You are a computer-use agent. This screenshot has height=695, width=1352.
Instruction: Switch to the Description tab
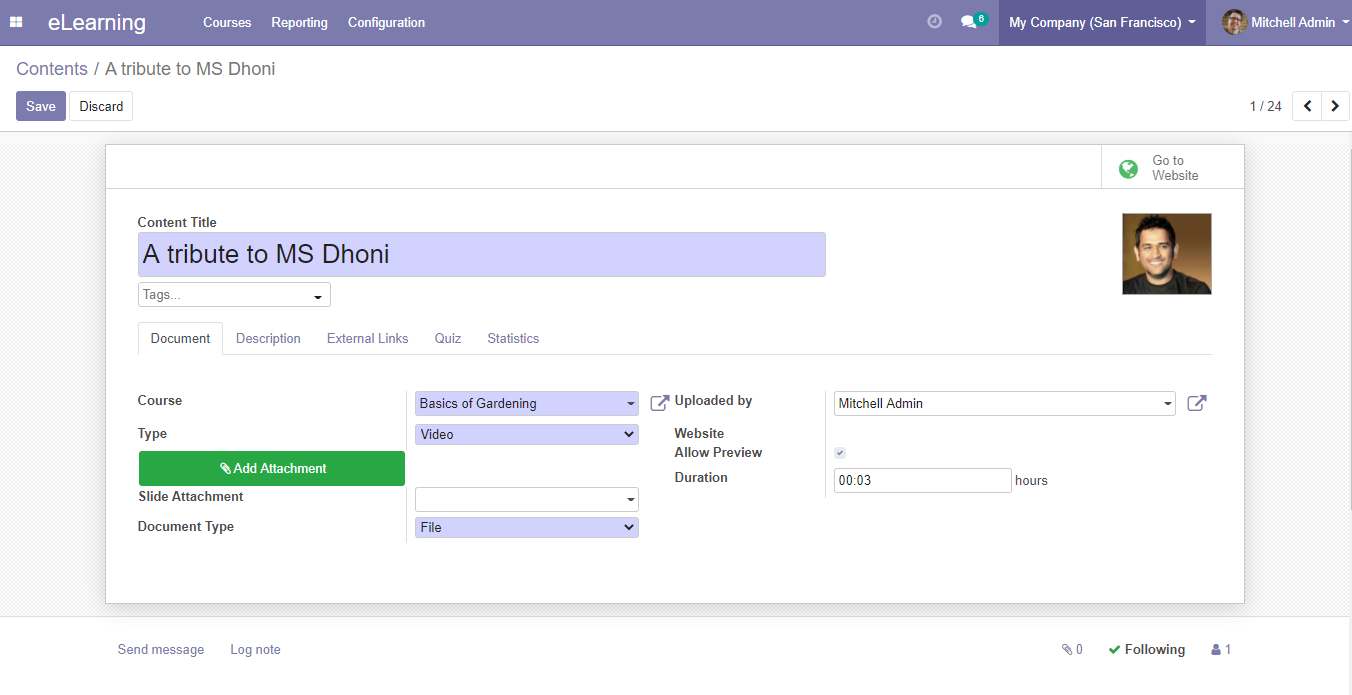[268, 339]
